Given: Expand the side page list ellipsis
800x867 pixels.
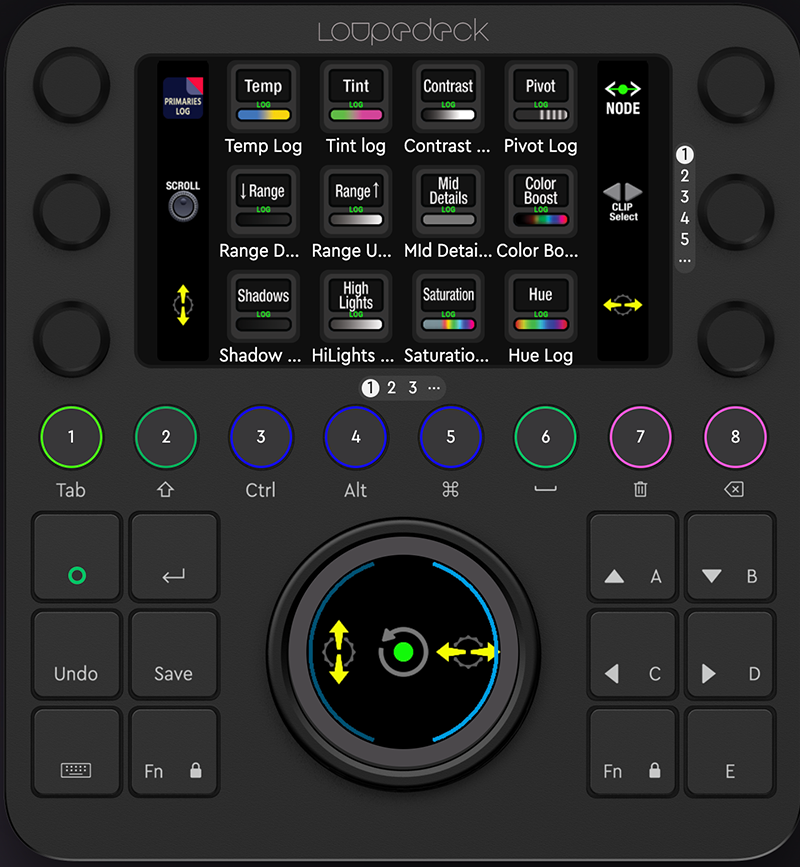Looking at the screenshot, I should coord(685,258).
